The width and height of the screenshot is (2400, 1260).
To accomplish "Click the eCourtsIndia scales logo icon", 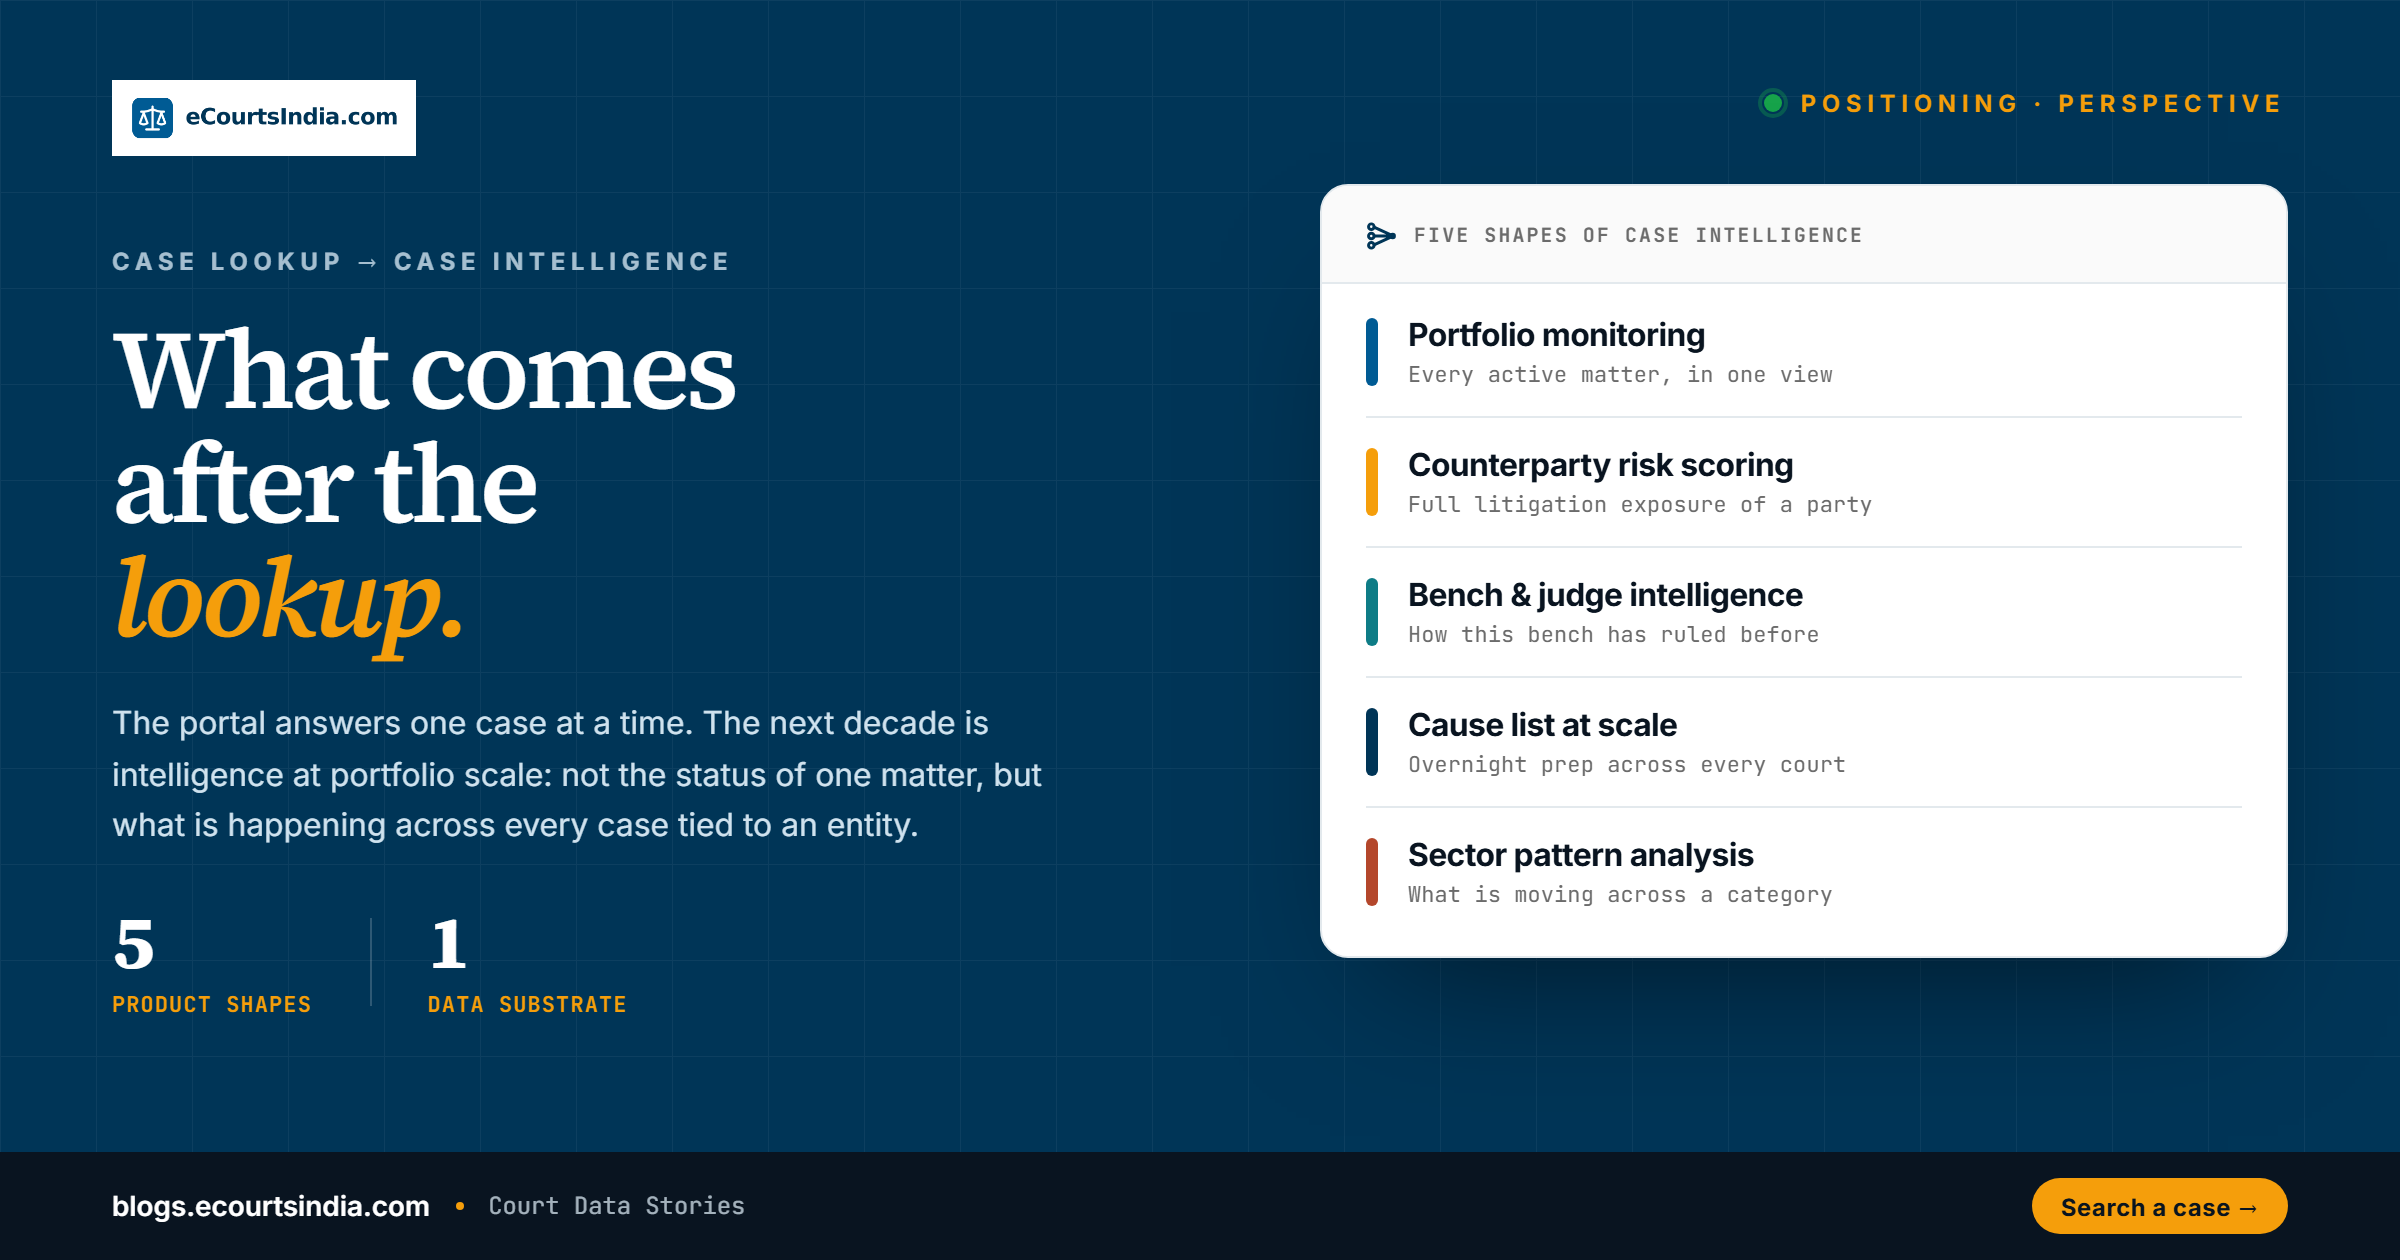I will 152,118.
